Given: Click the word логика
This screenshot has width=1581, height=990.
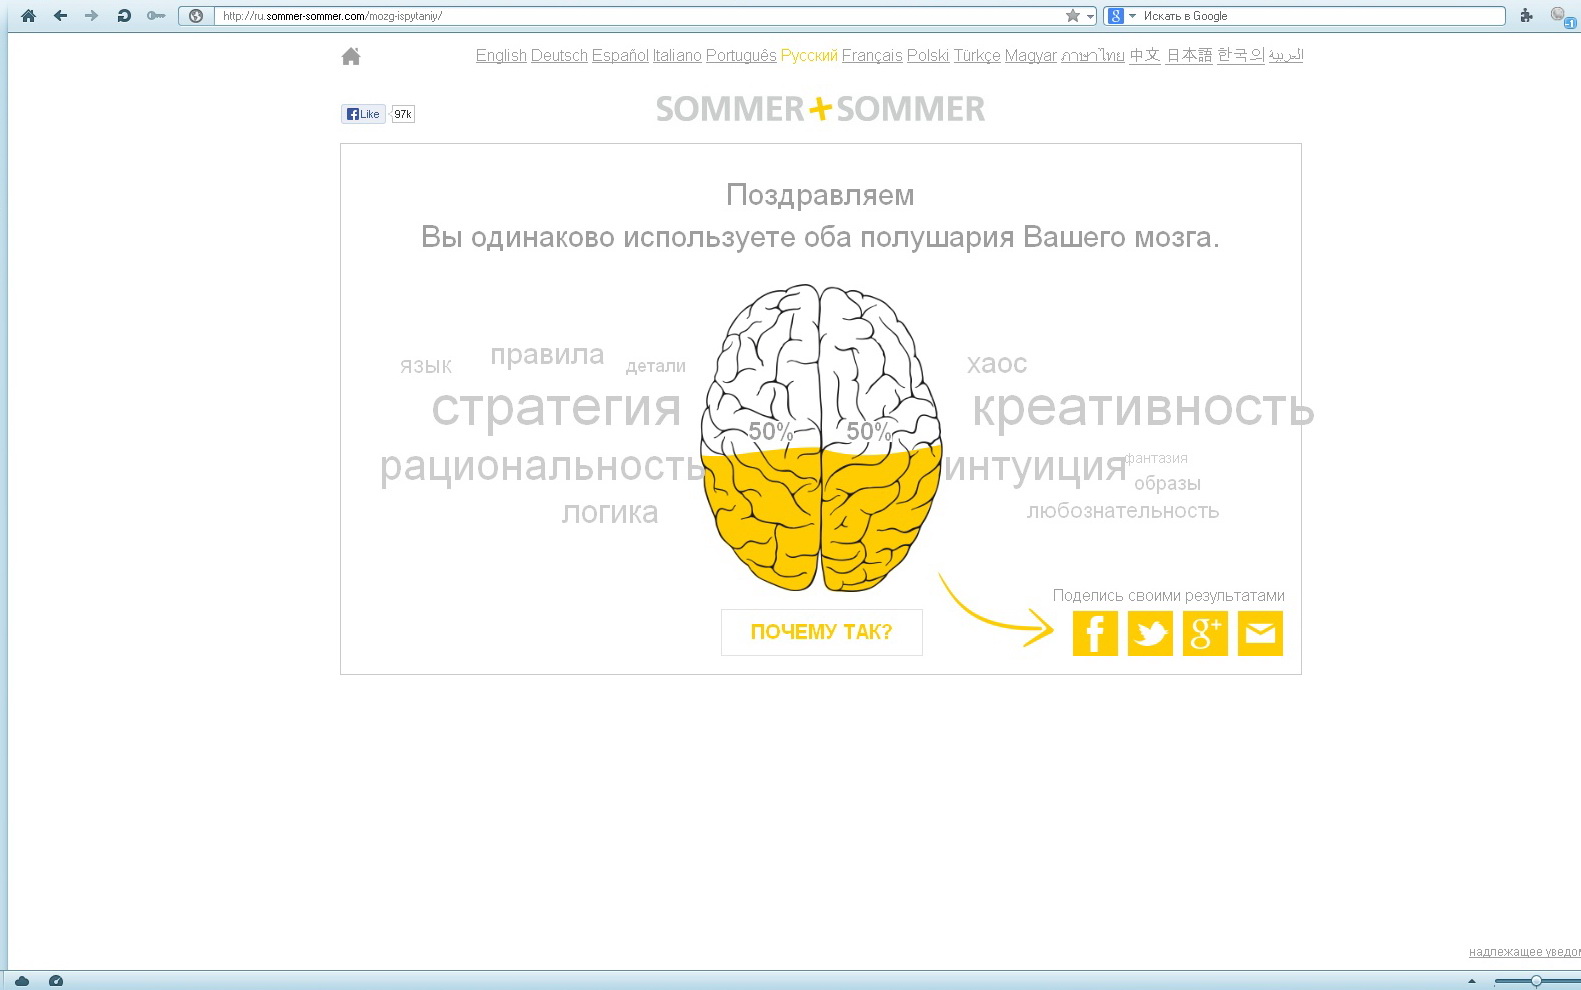Looking at the screenshot, I should coord(610,513).
